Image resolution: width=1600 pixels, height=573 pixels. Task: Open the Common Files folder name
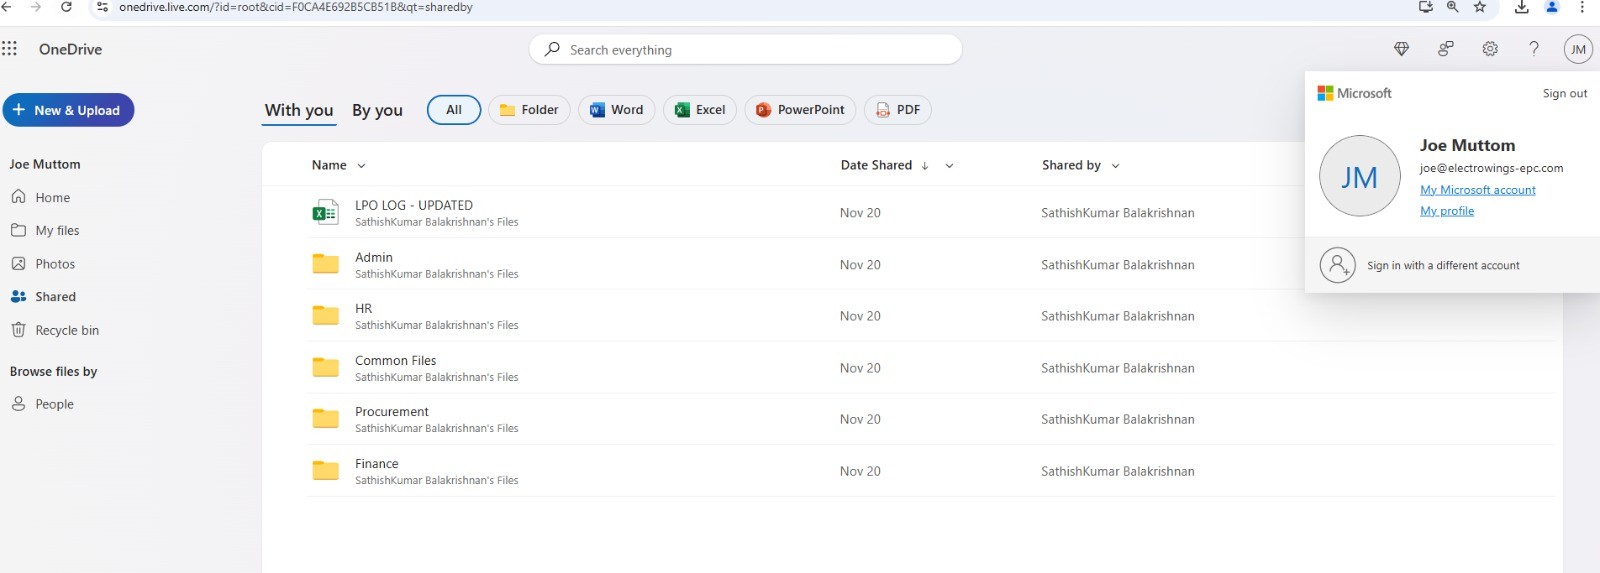click(396, 360)
